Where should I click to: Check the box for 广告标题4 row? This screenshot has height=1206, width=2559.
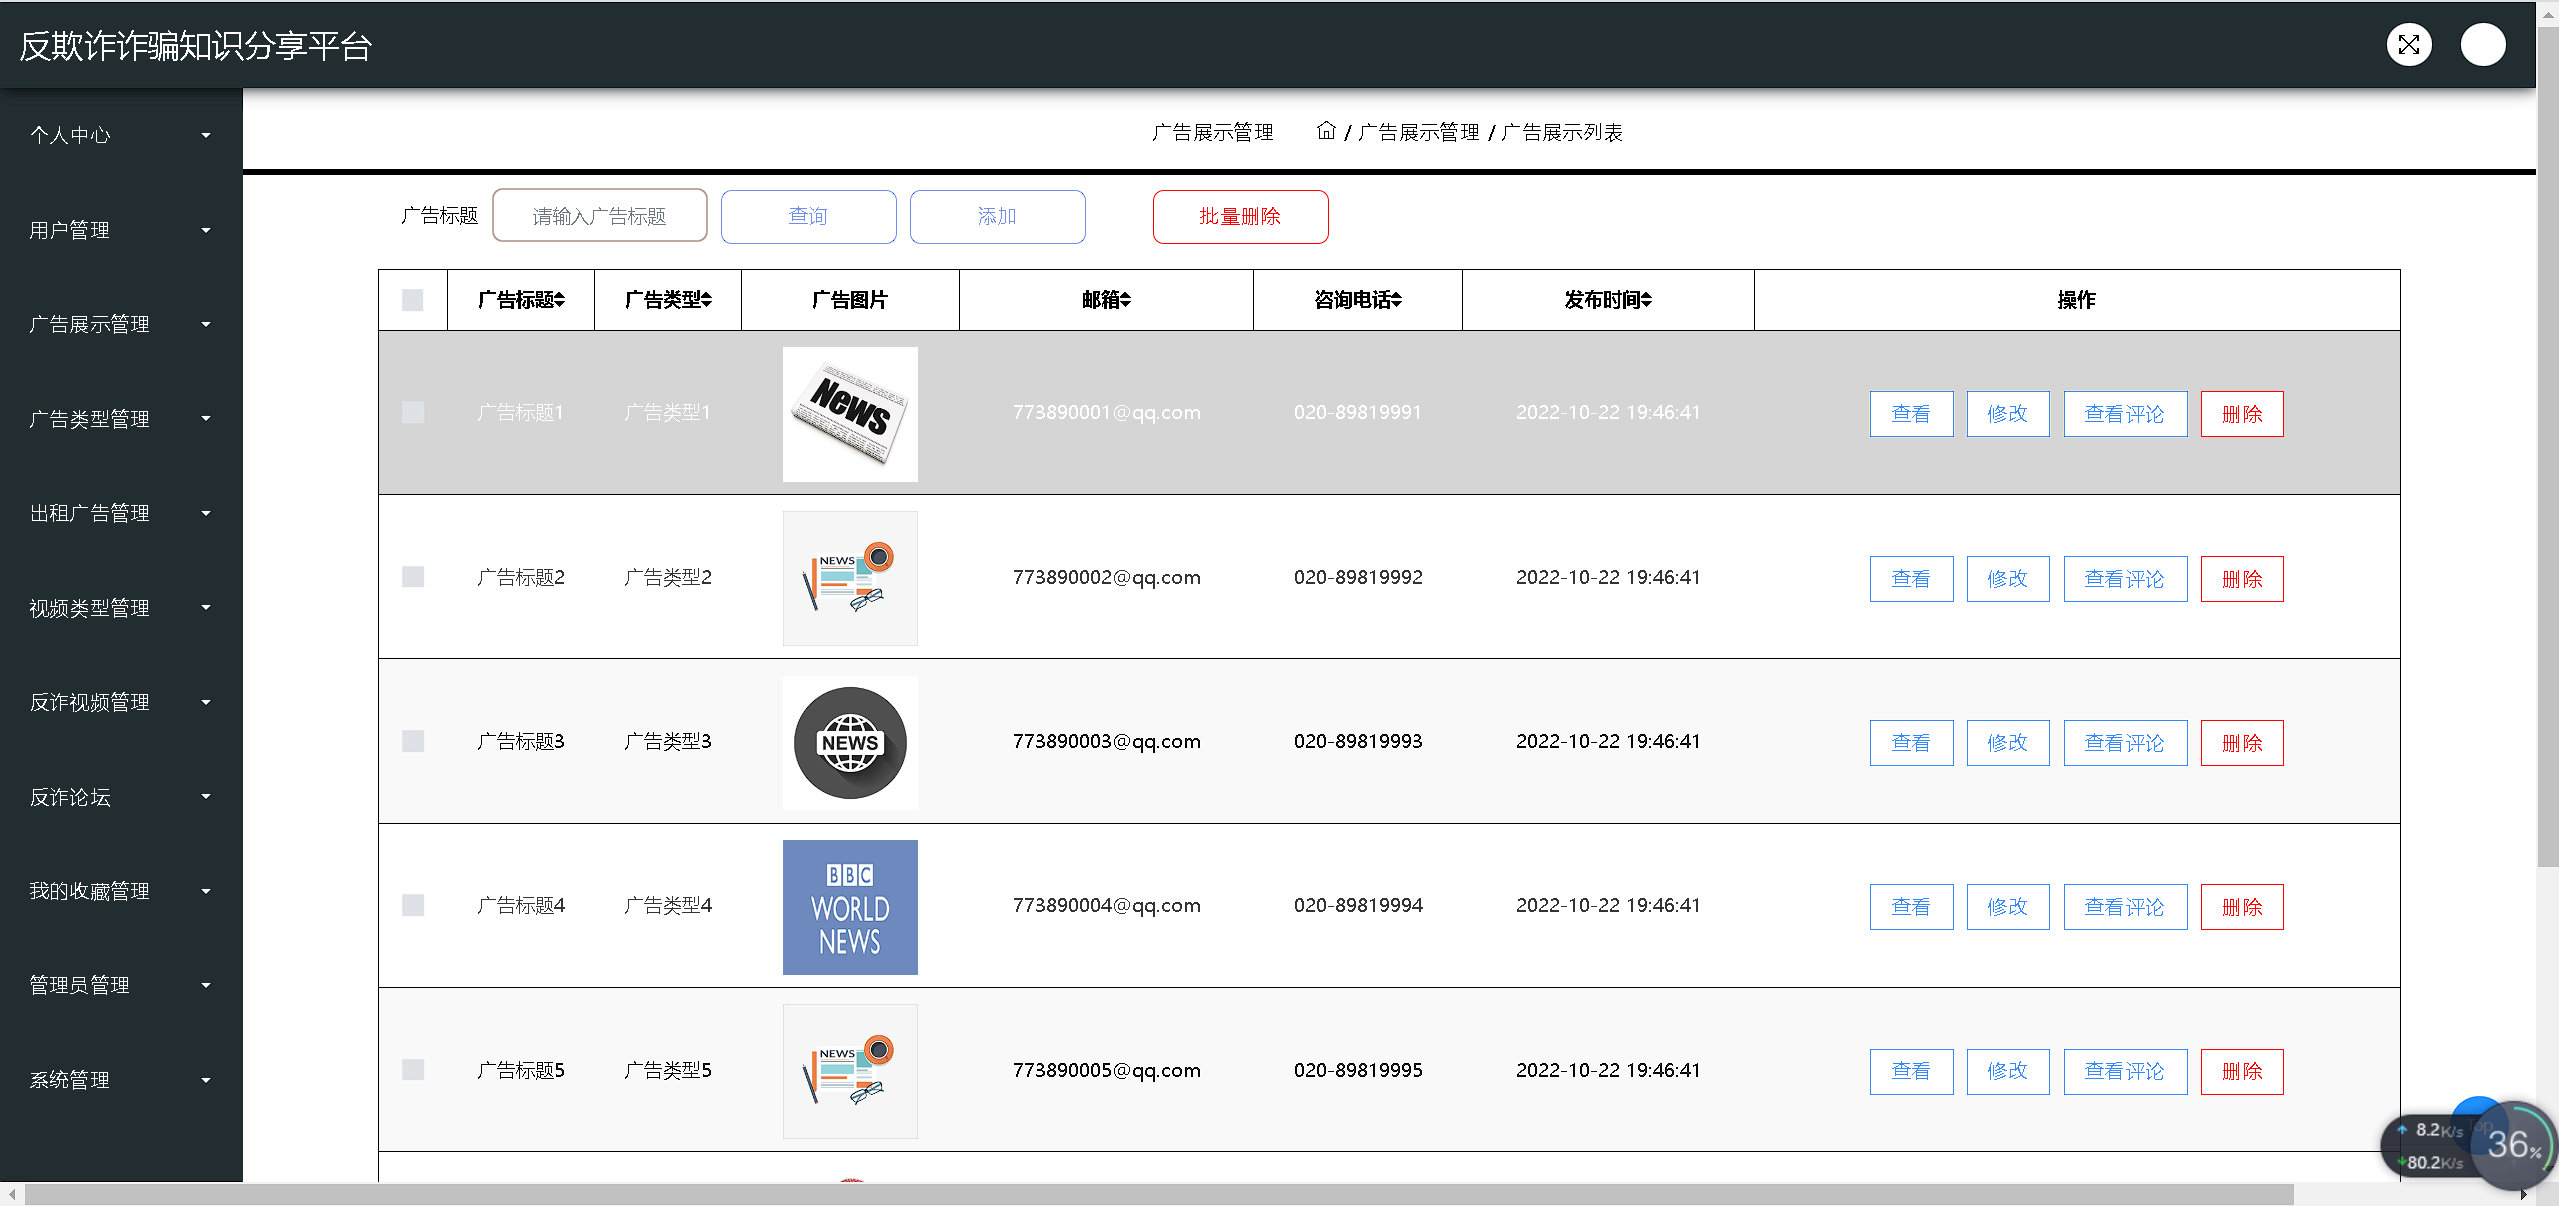tap(413, 905)
